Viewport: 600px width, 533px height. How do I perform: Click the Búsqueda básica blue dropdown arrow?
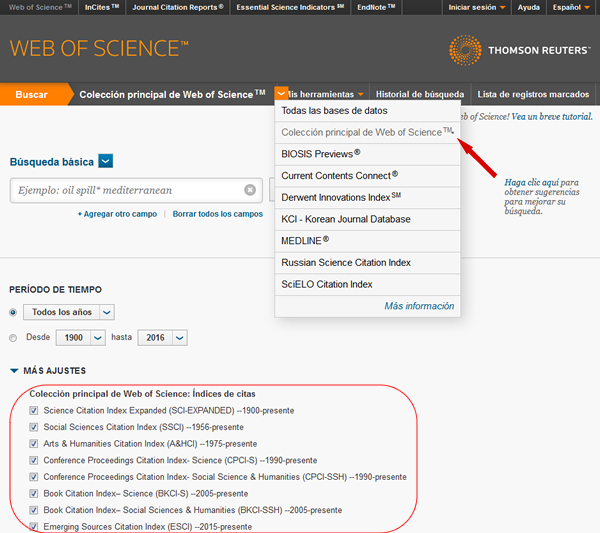click(x=106, y=162)
